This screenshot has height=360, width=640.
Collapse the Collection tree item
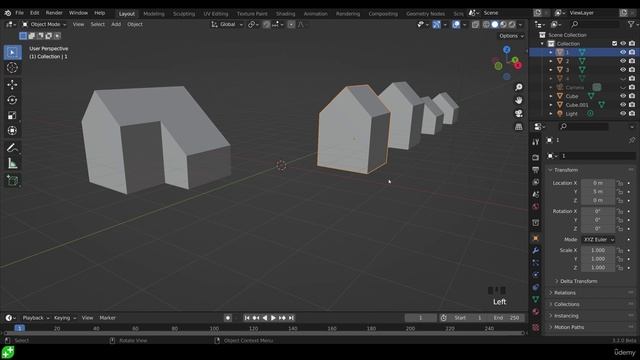point(542,43)
